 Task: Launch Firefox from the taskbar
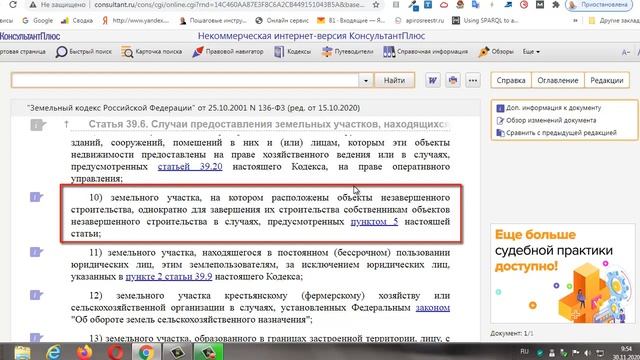(84, 352)
